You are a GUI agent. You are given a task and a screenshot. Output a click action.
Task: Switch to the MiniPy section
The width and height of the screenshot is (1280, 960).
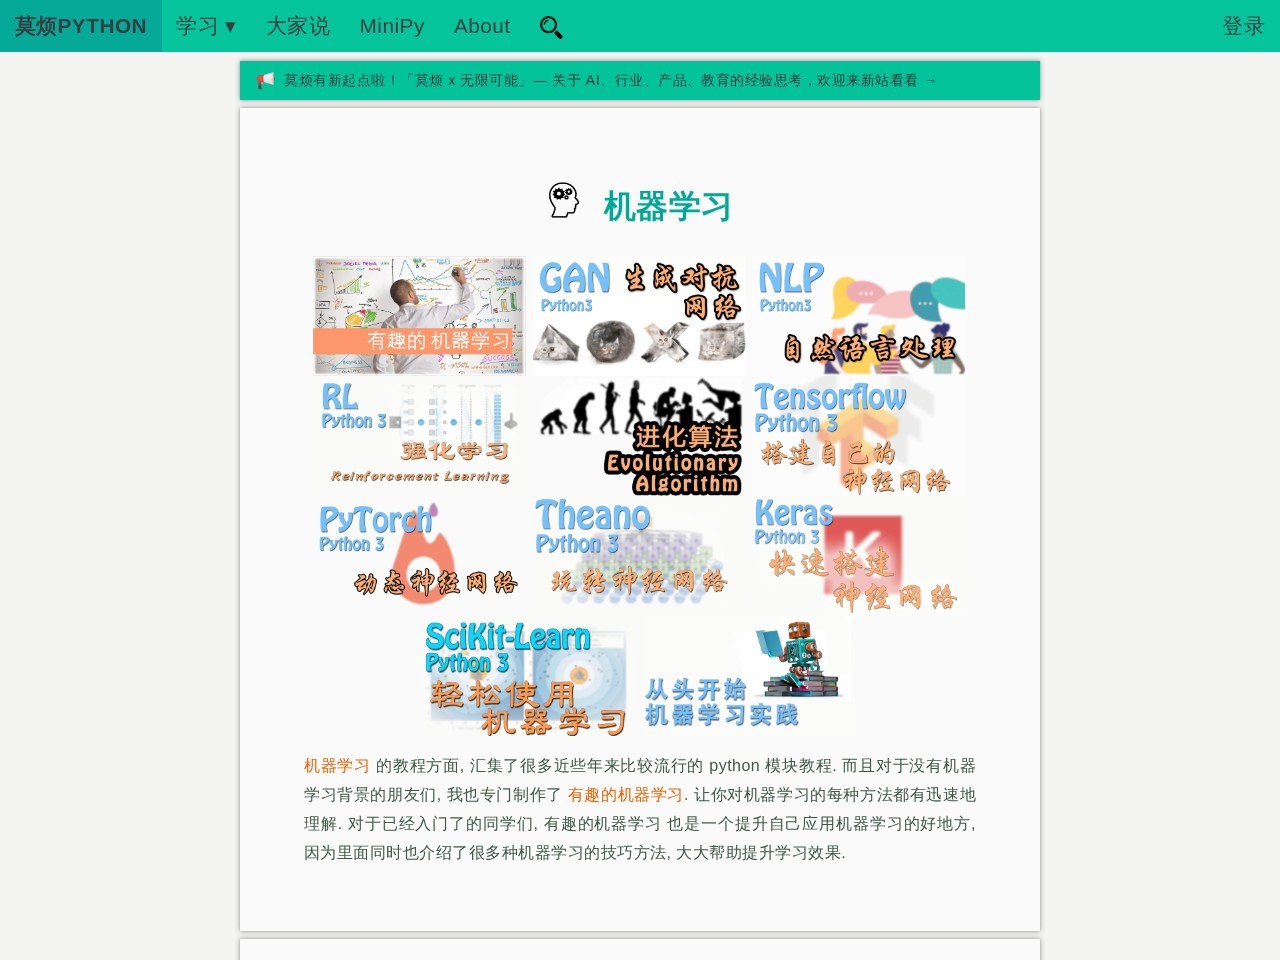coord(391,27)
